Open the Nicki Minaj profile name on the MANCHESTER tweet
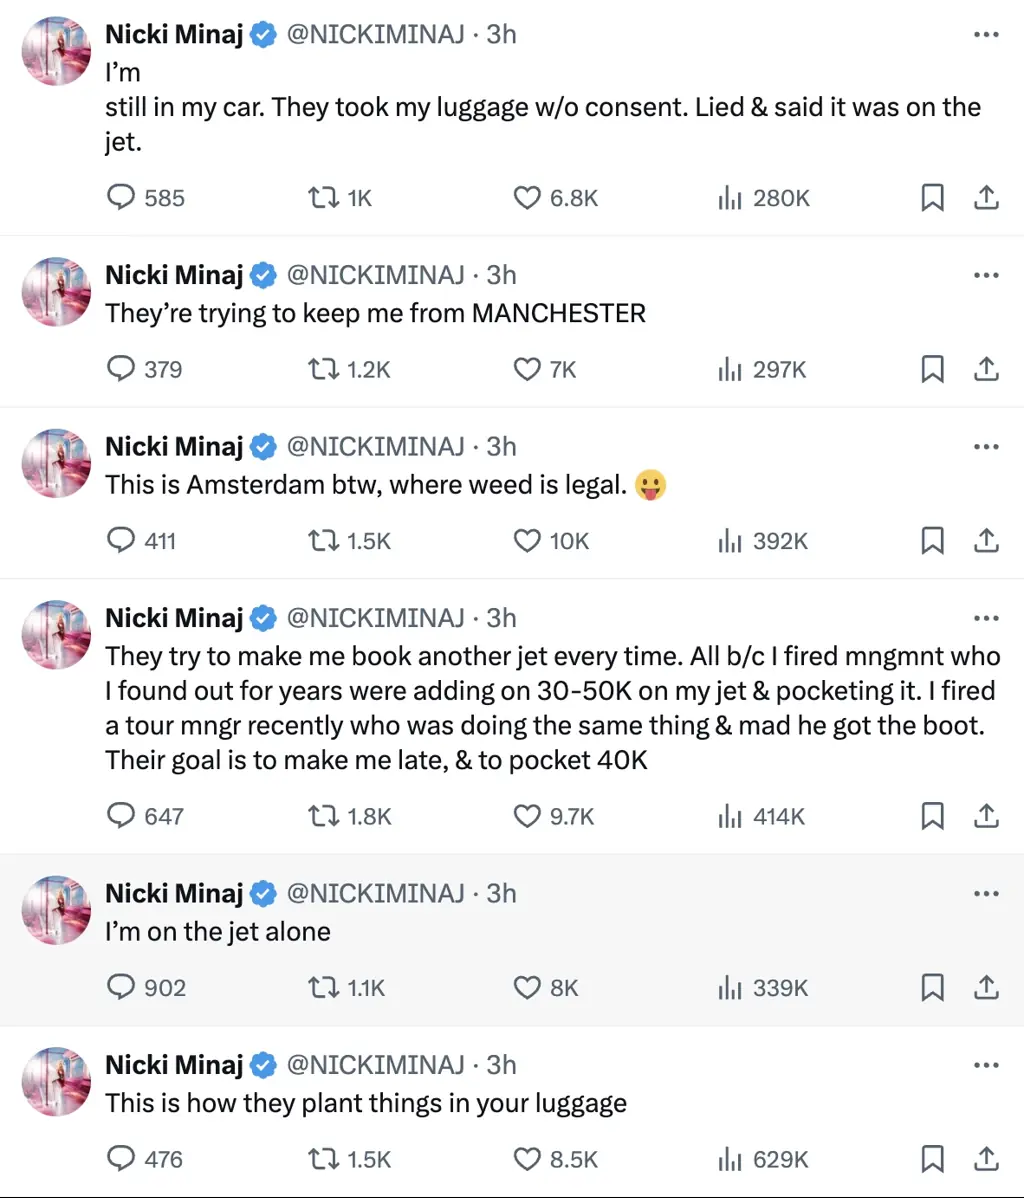This screenshot has height=1198, width=1024. (x=174, y=275)
